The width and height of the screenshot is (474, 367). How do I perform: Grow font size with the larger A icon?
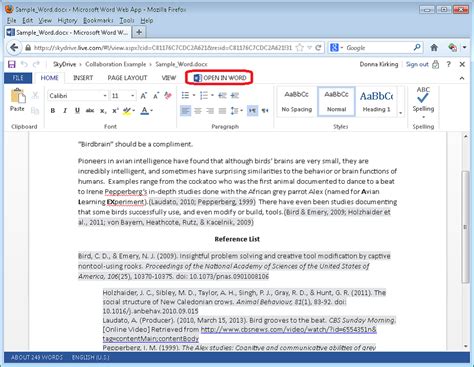pyautogui.click(x=144, y=96)
